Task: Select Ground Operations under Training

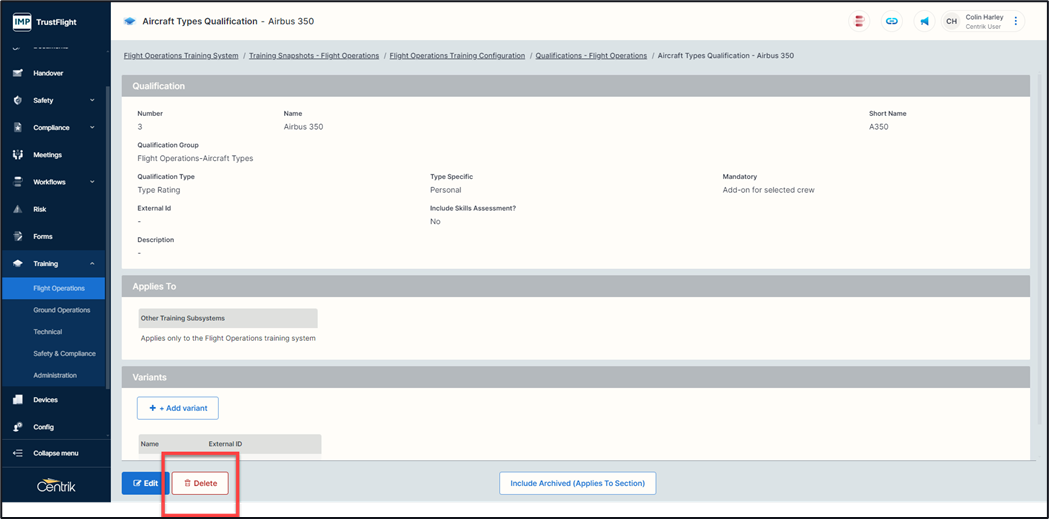Action: pos(62,310)
